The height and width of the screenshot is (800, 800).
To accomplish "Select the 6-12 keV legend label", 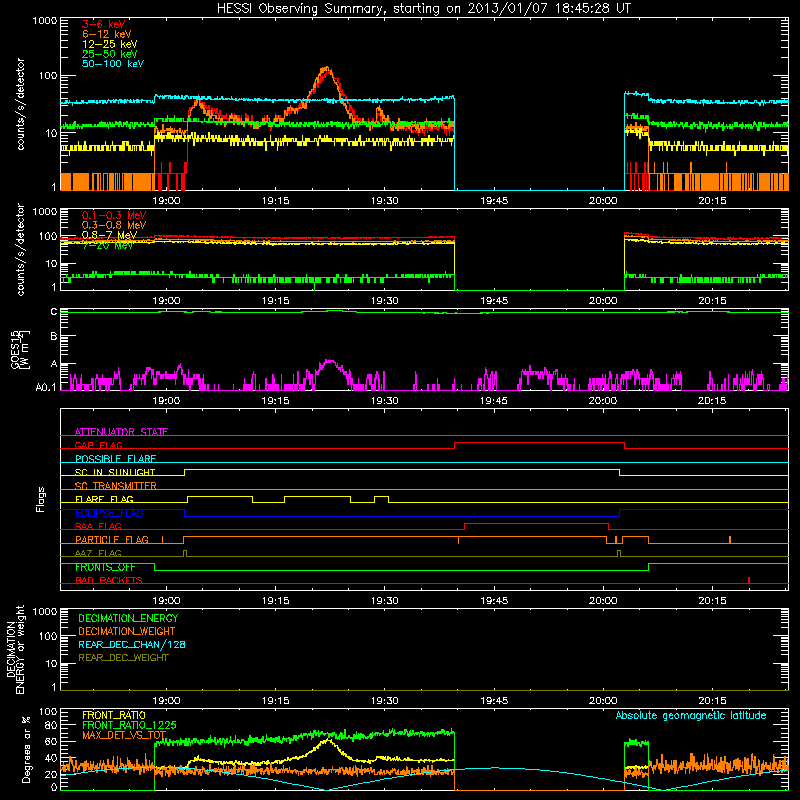I will pos(107,34).
